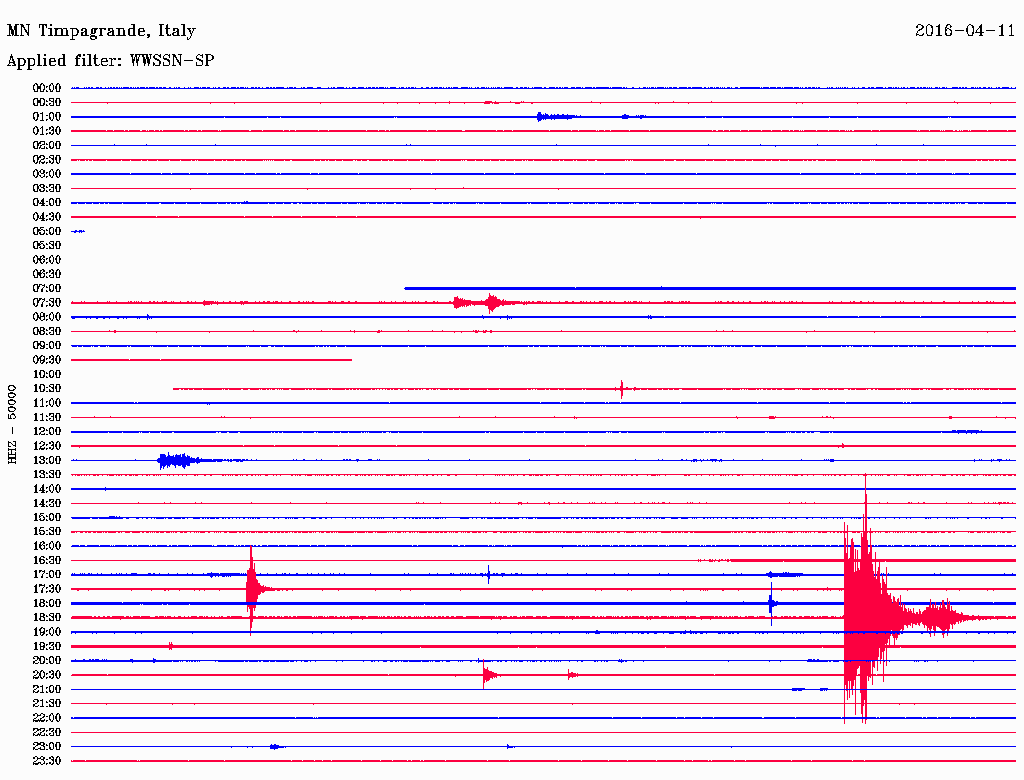The image size is (1024, 780).
Task: Select the 05:30 time label
Action: (x=47, y=245)
